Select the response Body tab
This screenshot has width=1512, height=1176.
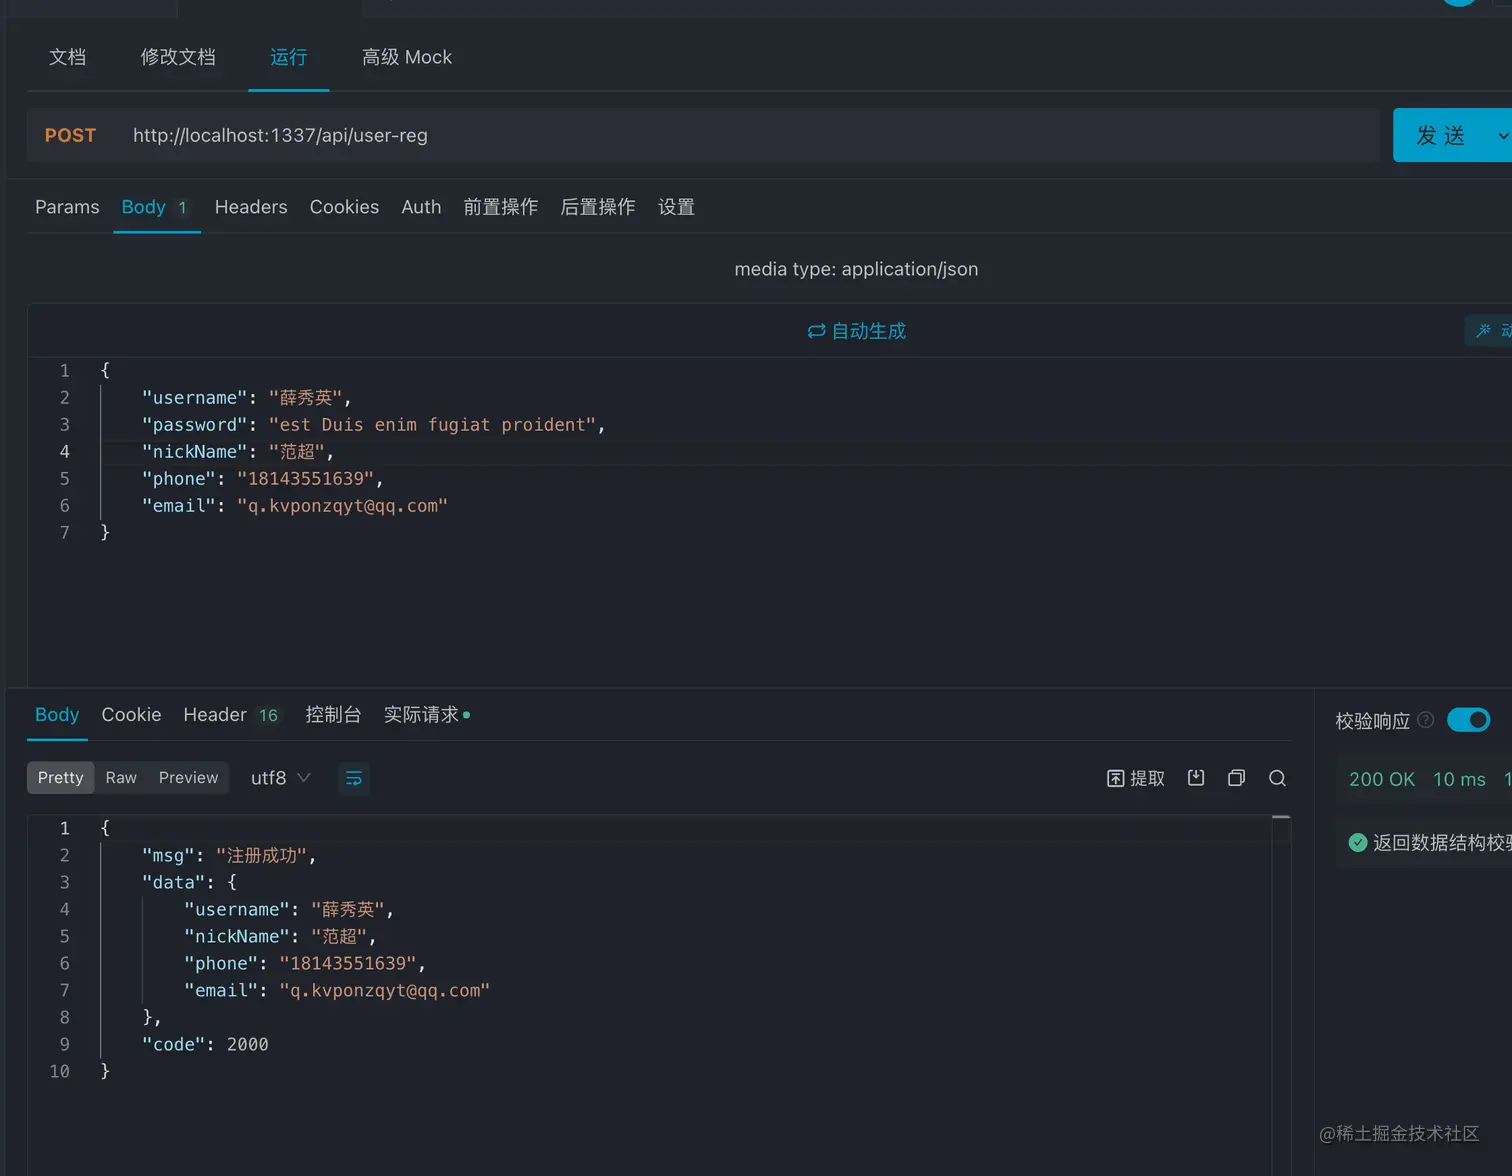click(57, 715)
